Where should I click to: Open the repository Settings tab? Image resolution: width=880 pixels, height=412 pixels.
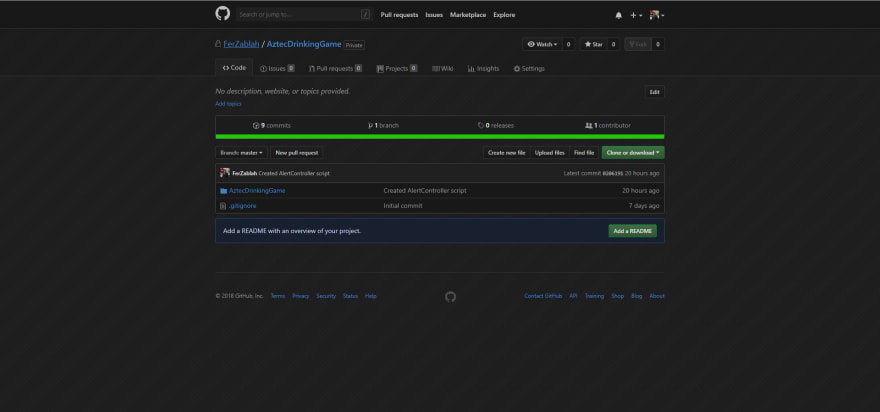tap(529, 68)
